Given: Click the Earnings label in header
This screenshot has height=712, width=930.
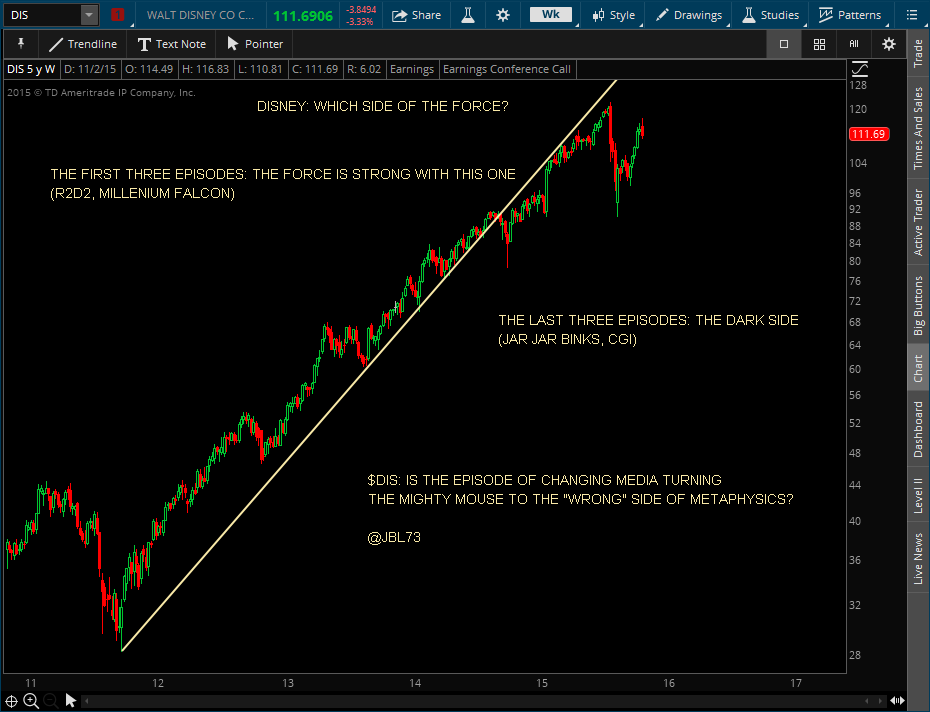Looking at the screenshot, I should point(412,69).
